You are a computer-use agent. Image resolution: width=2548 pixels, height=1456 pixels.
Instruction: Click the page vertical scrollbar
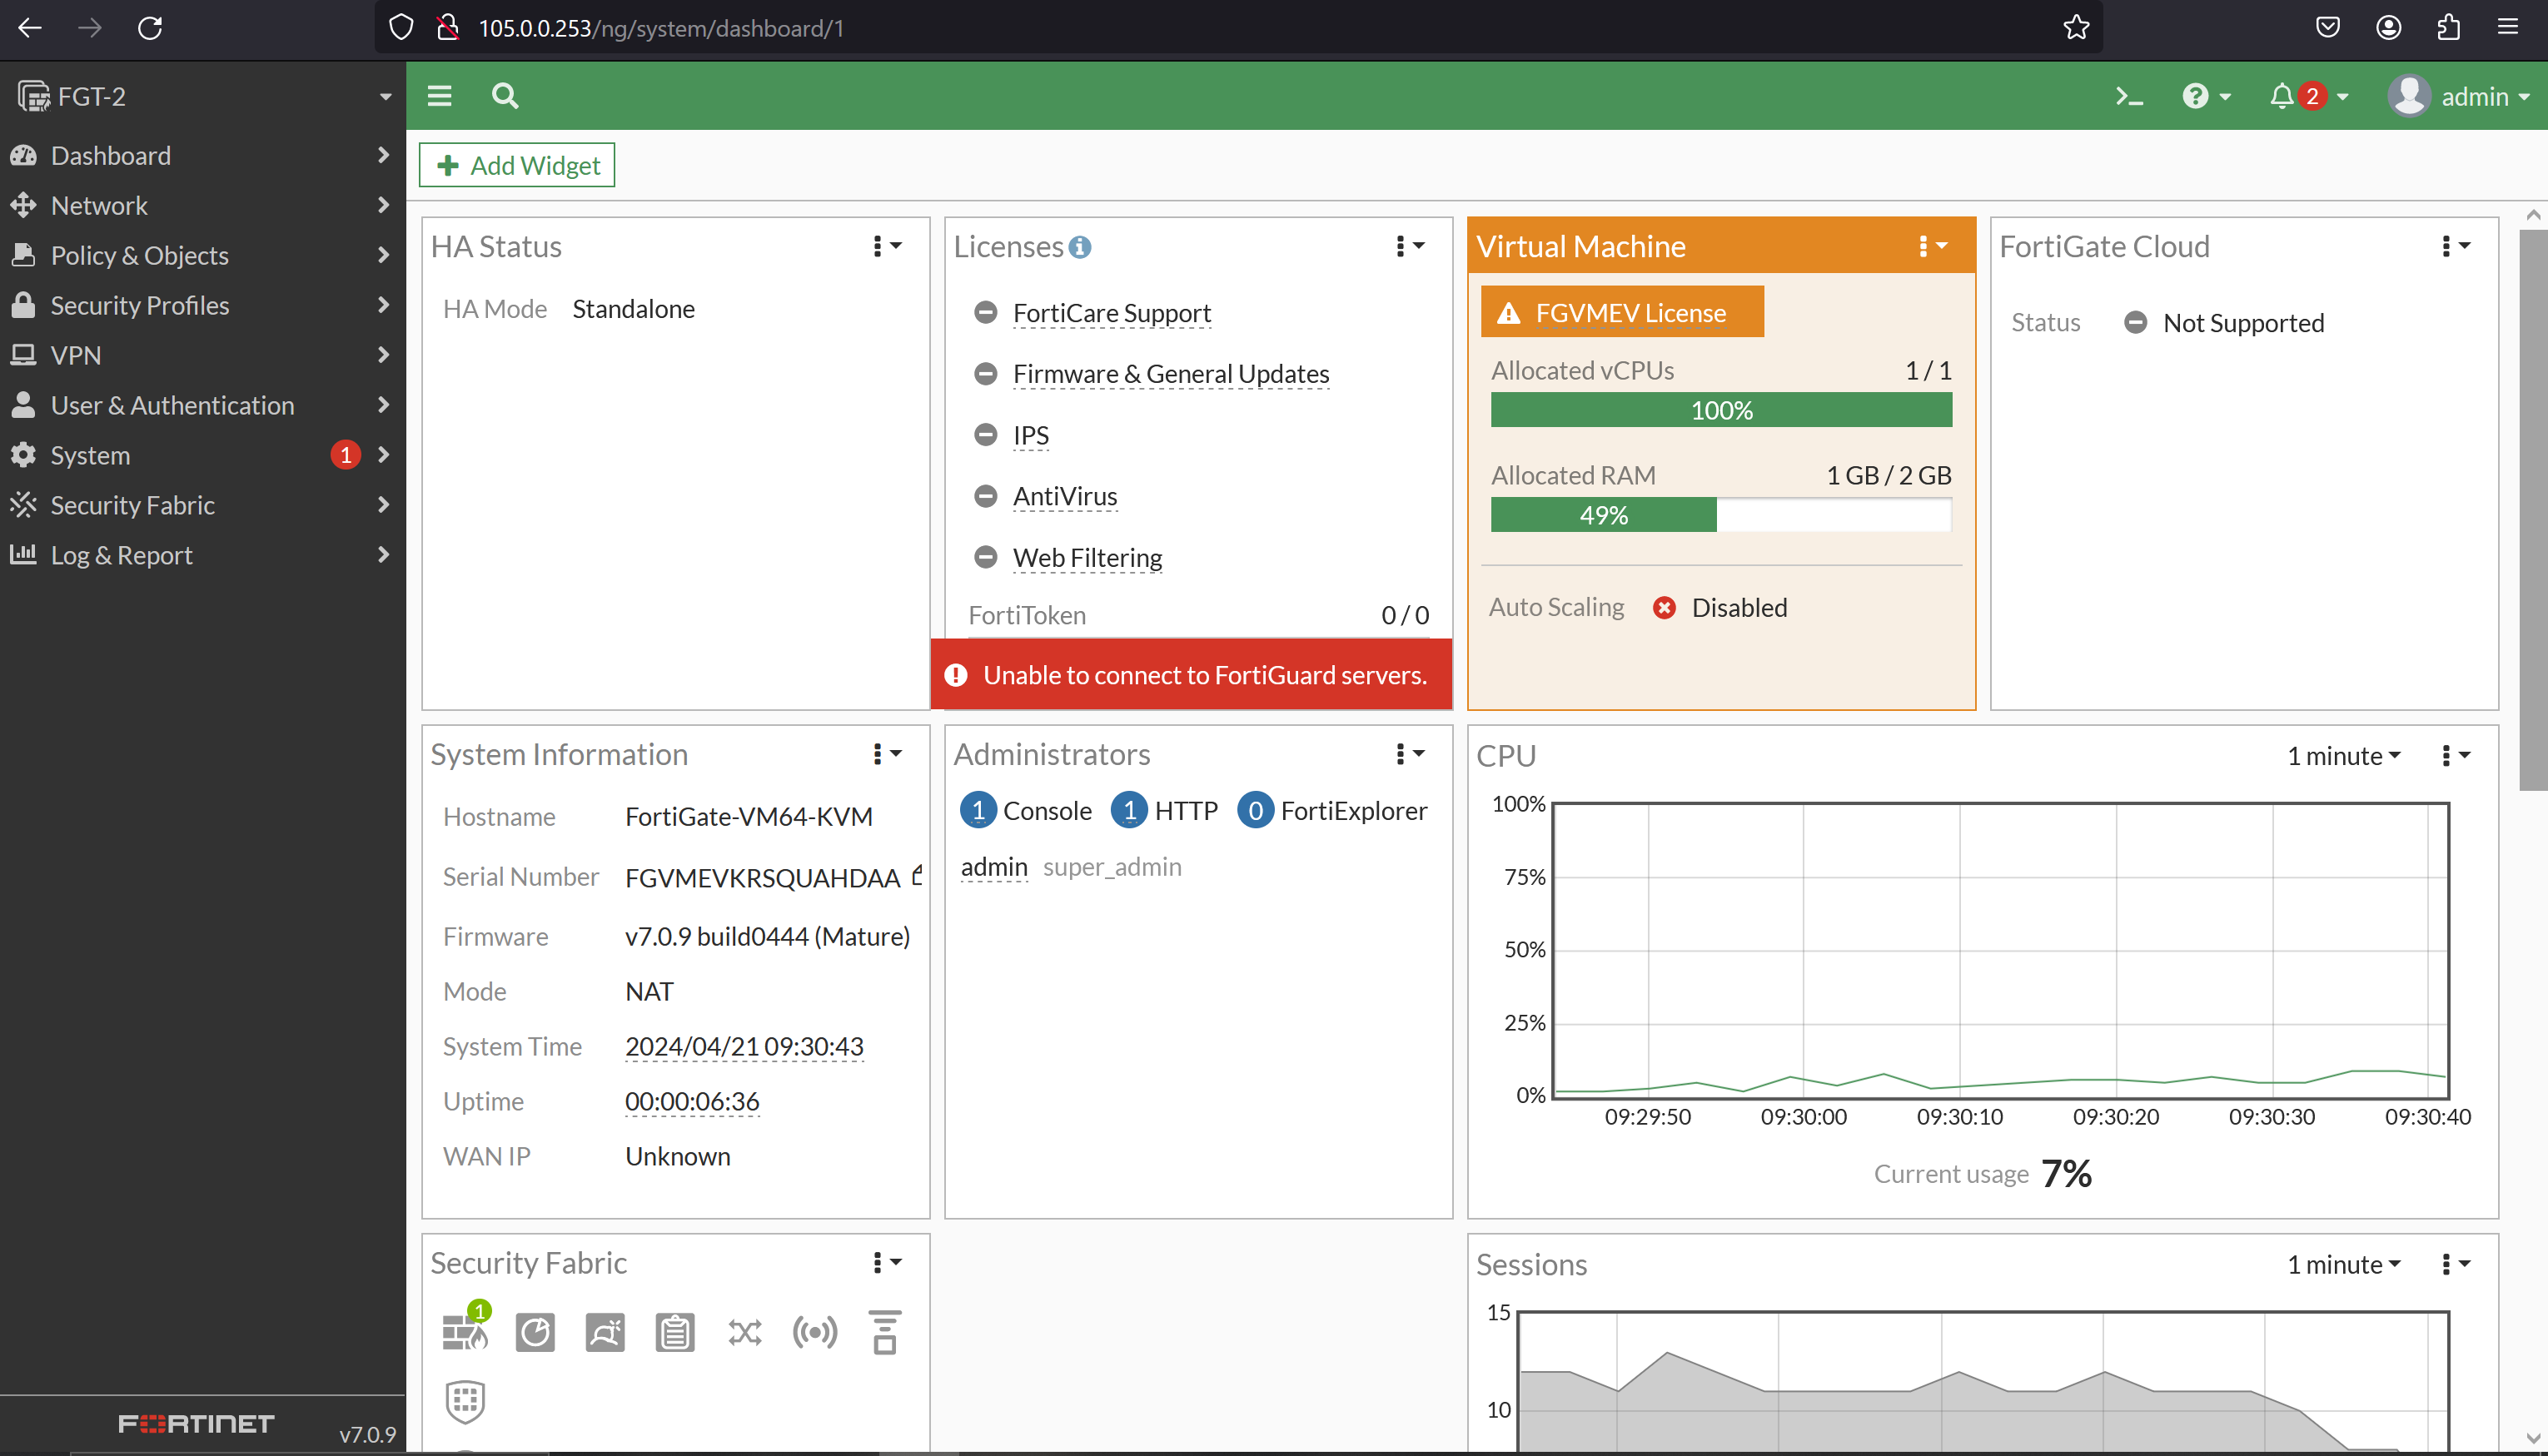(x=2532, y=510)
